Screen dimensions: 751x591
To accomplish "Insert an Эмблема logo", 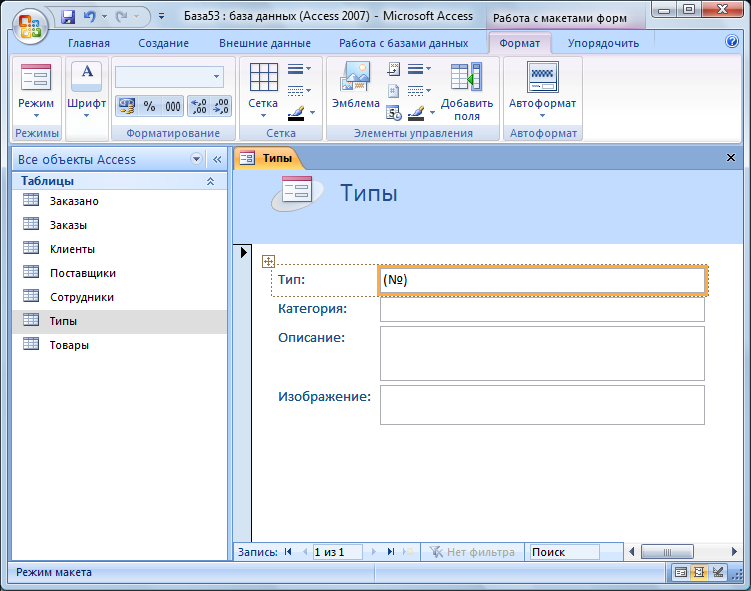I will [x=355, y=86].
